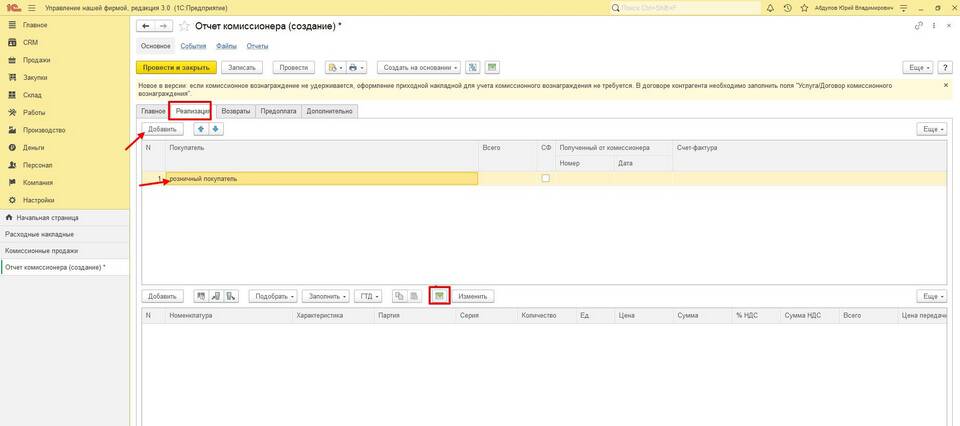Viewport: 960px width, 426px height.
Task: Close the yellow info message banner
Action: click(x=946, y=86)
